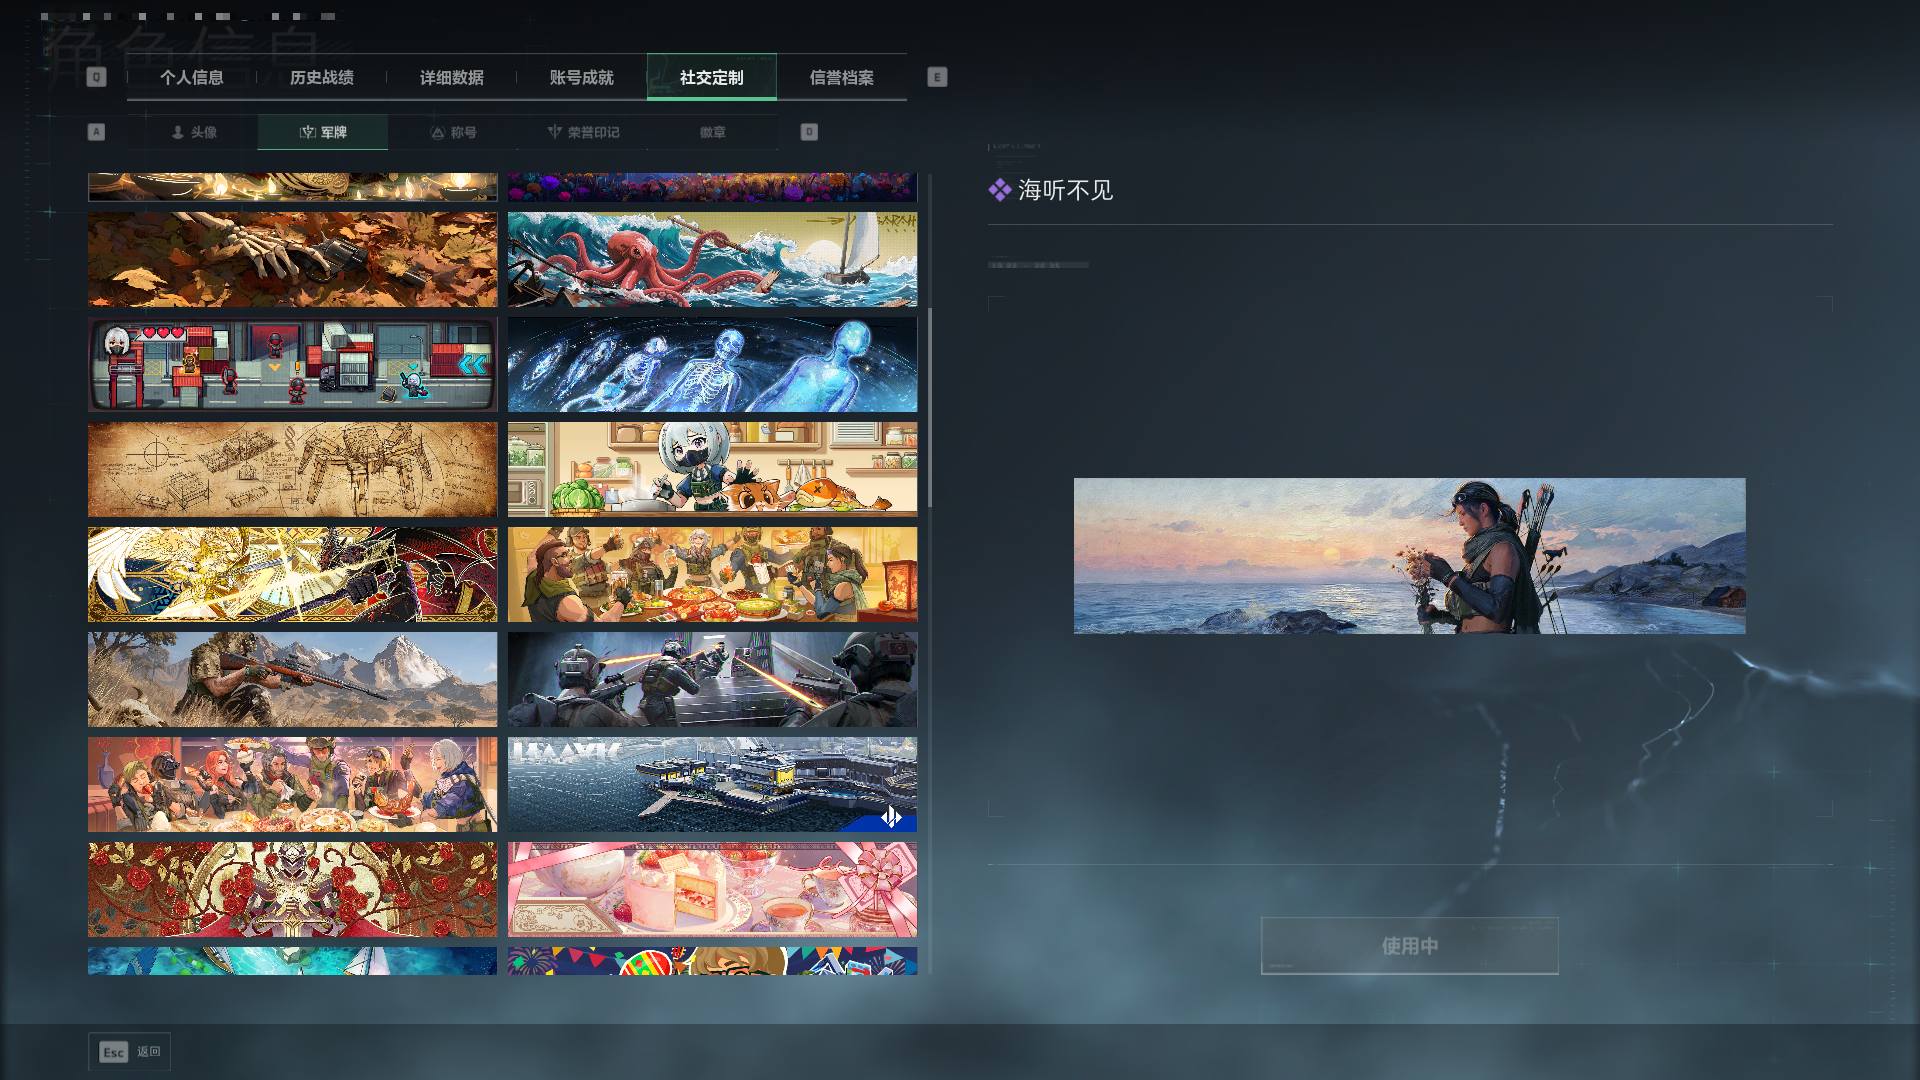Select the 头像 sub-tab

coord(193,132)
